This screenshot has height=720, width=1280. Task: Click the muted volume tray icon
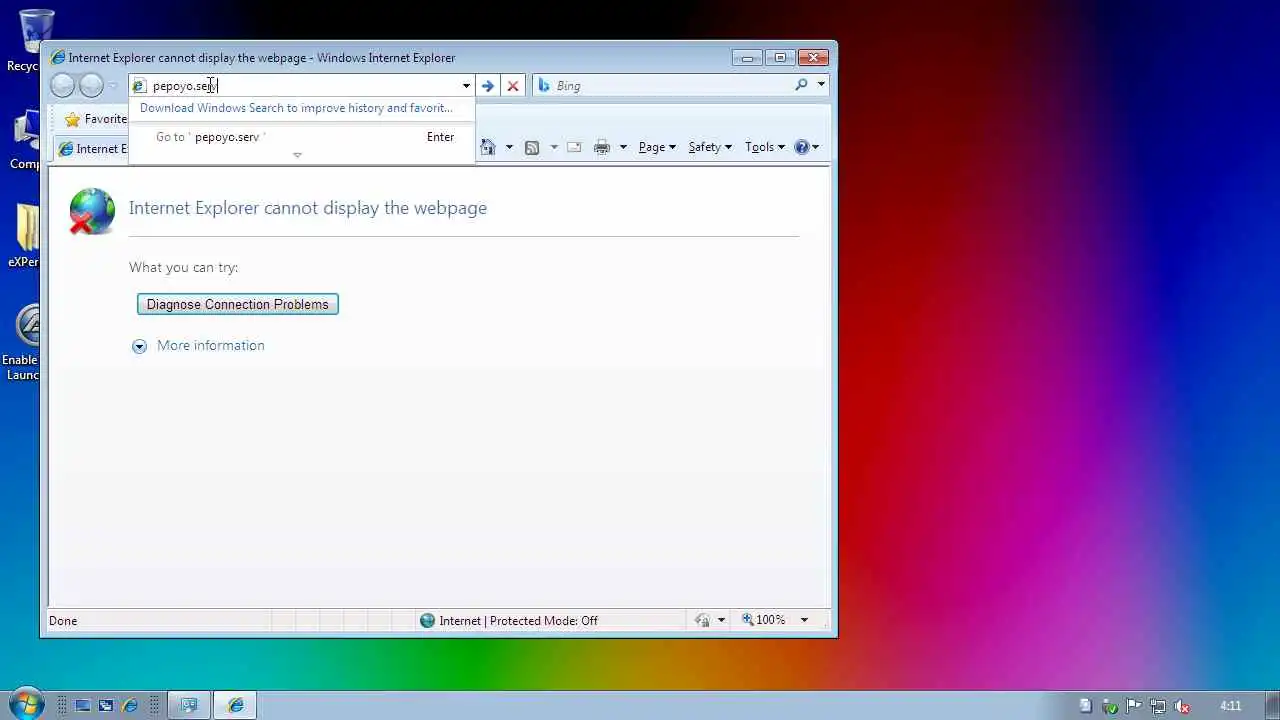click(x=1182, y=705)
